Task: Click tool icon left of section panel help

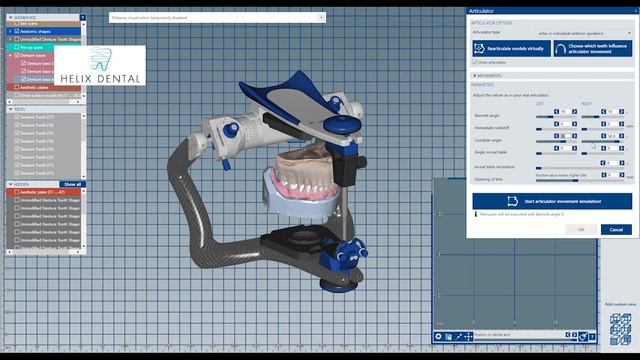Action: [583, 337]
